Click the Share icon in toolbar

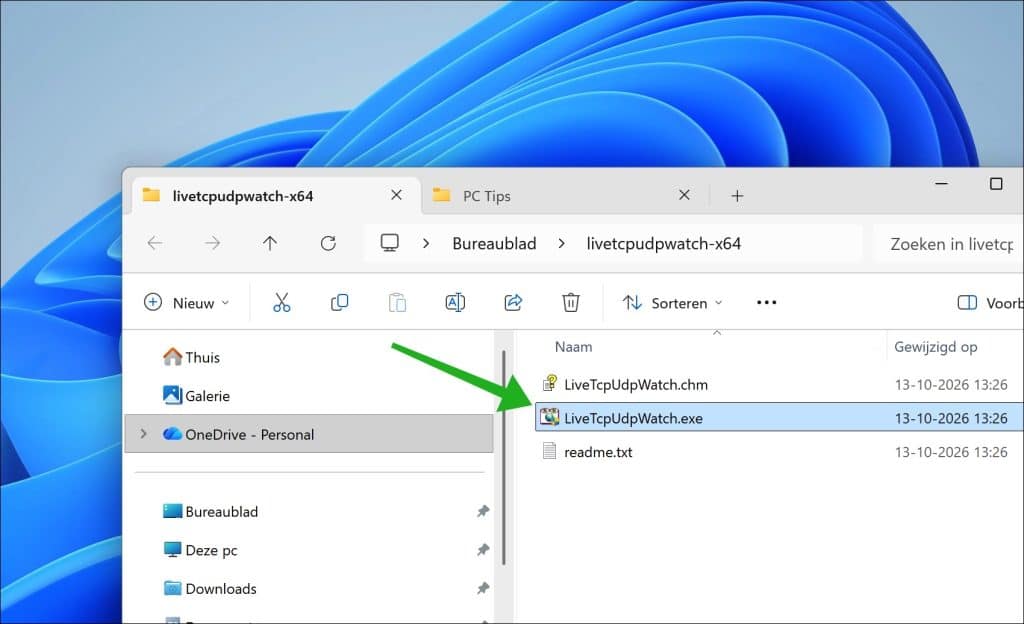click(513, 302)
